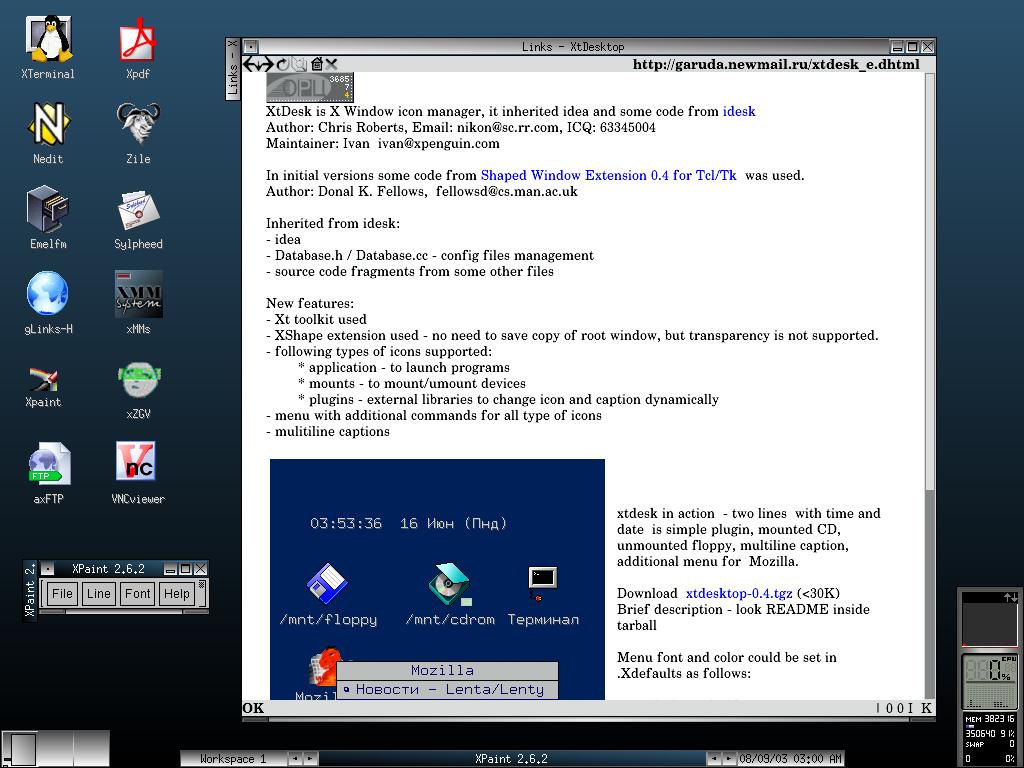Click the URL address field in Links
This screenshot has height=768, width=1024.
pos(776,64)
